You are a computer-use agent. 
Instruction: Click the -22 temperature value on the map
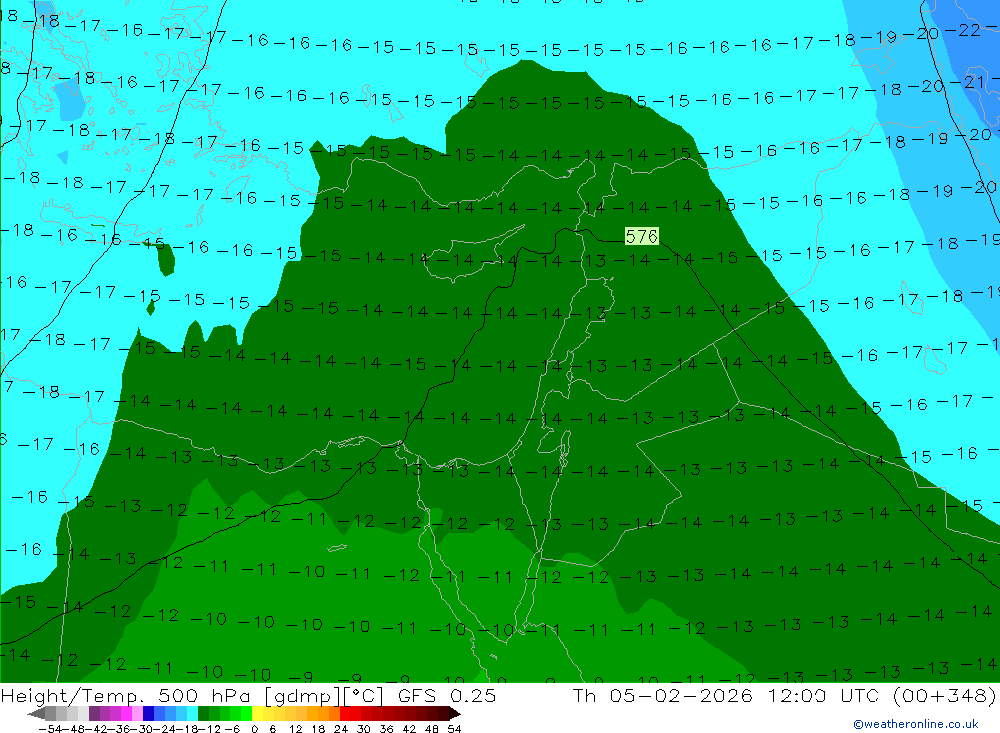[x=963, y=30]
